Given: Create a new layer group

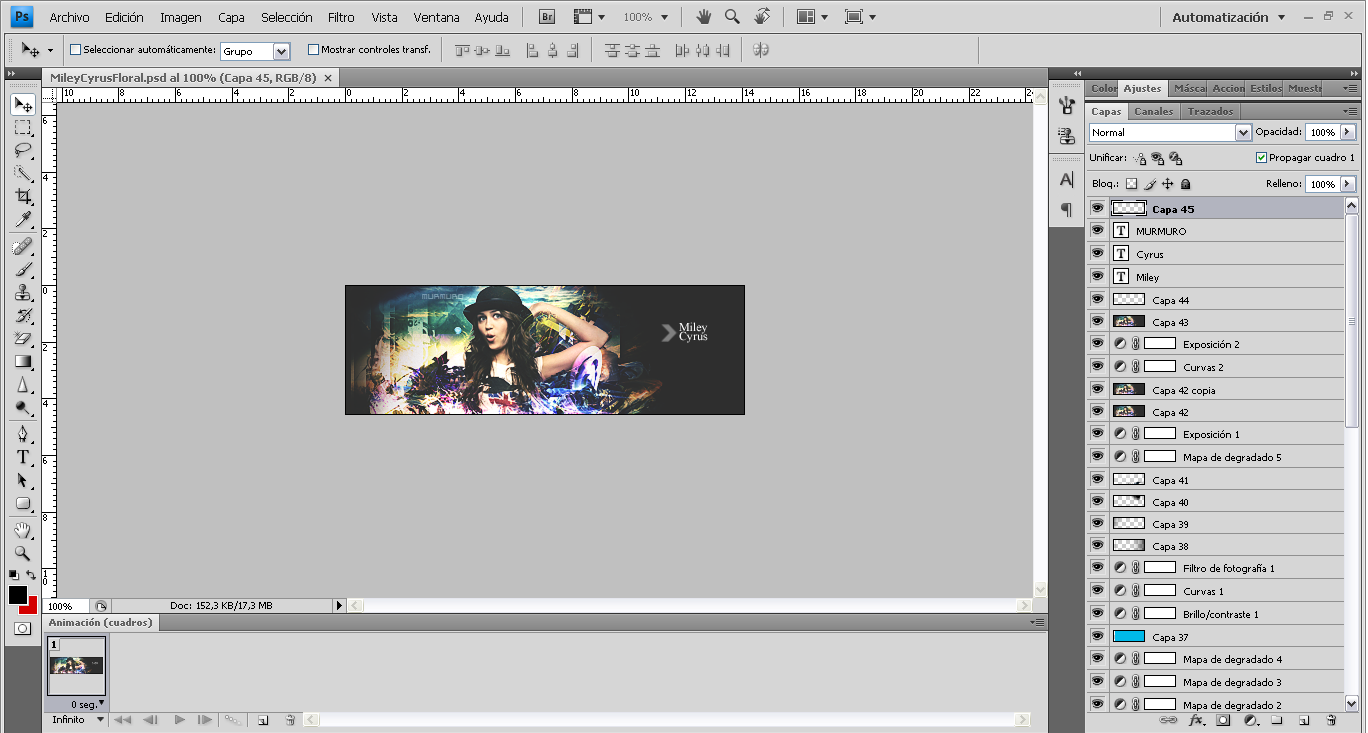Looking at the screenshot, I should pyautogui.click(x=1277, y=720).
